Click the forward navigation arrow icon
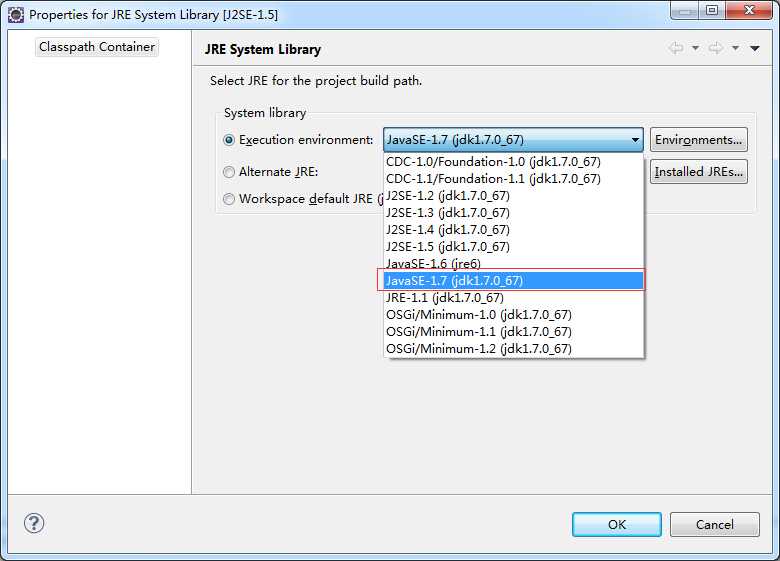 click(716, 48)
